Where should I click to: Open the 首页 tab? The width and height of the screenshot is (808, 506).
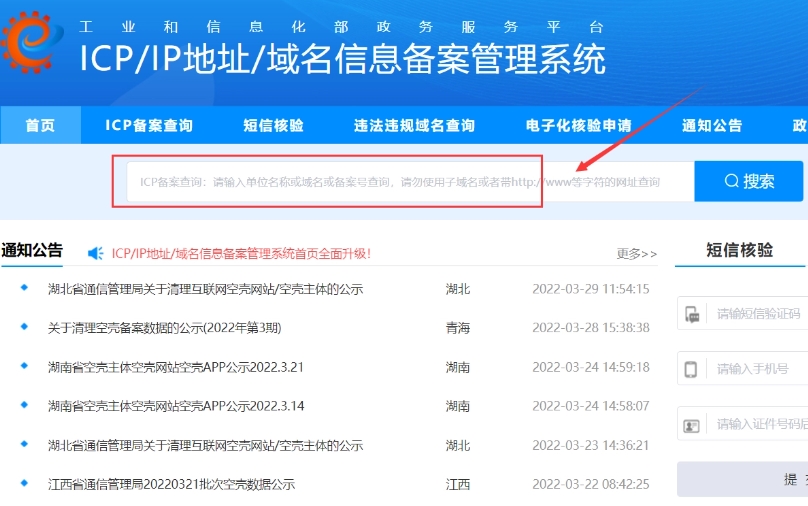point(40,126)
